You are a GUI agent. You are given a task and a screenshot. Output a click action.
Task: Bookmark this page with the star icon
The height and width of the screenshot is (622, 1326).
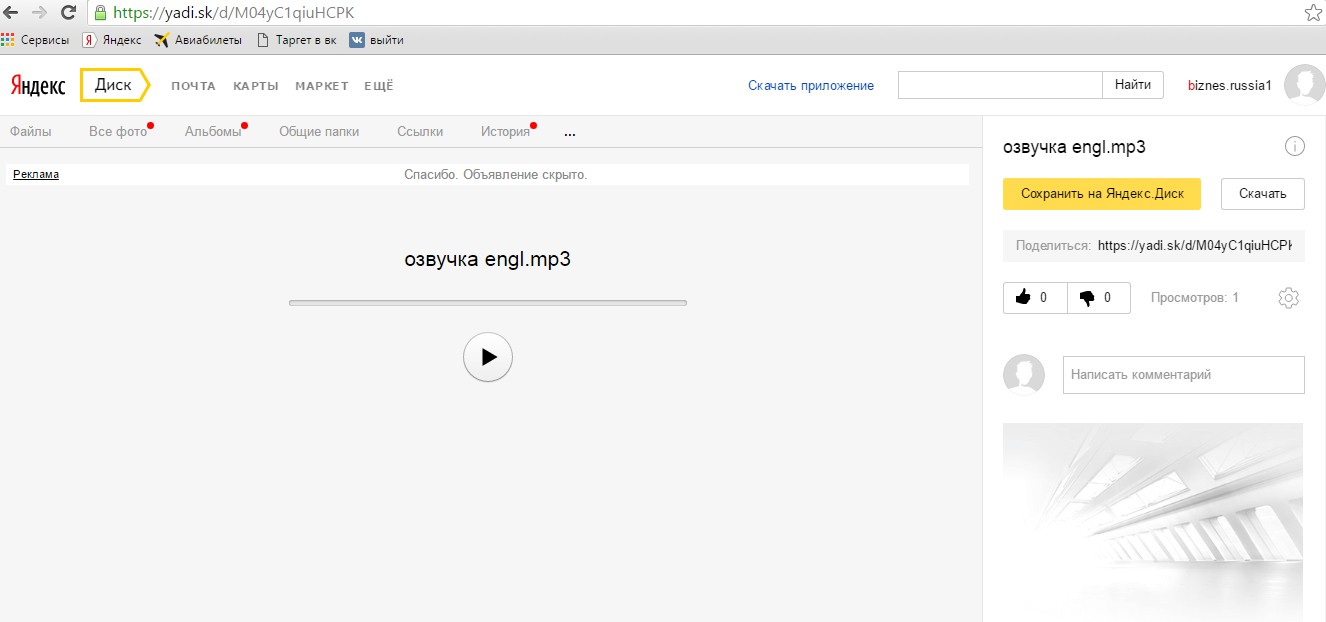(1313, 12)
